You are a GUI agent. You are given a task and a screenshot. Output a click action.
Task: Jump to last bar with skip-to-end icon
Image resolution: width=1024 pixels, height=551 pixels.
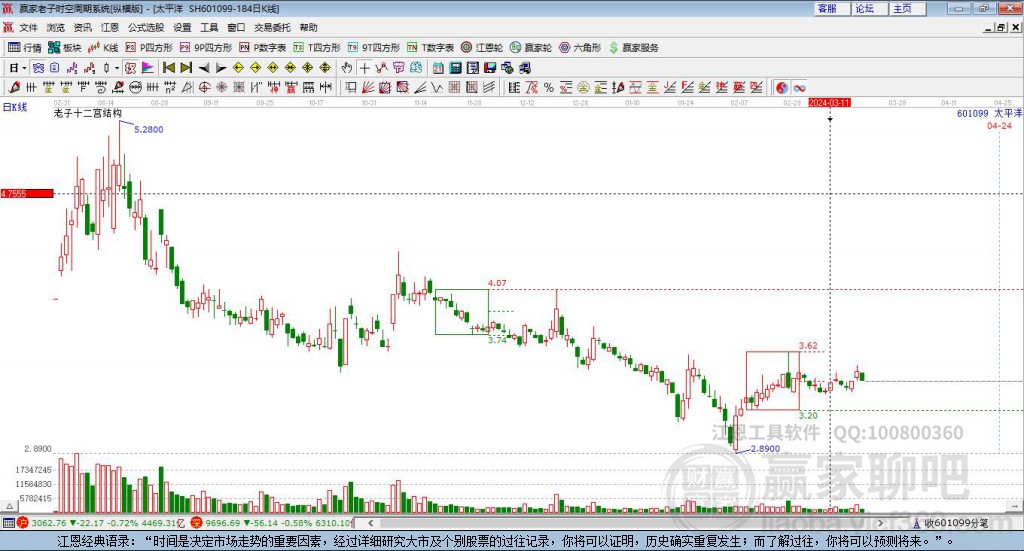coord(186,68)
